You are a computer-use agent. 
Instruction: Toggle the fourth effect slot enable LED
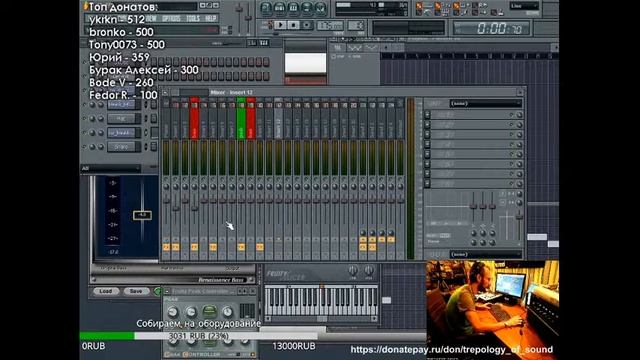pos(511,144)
